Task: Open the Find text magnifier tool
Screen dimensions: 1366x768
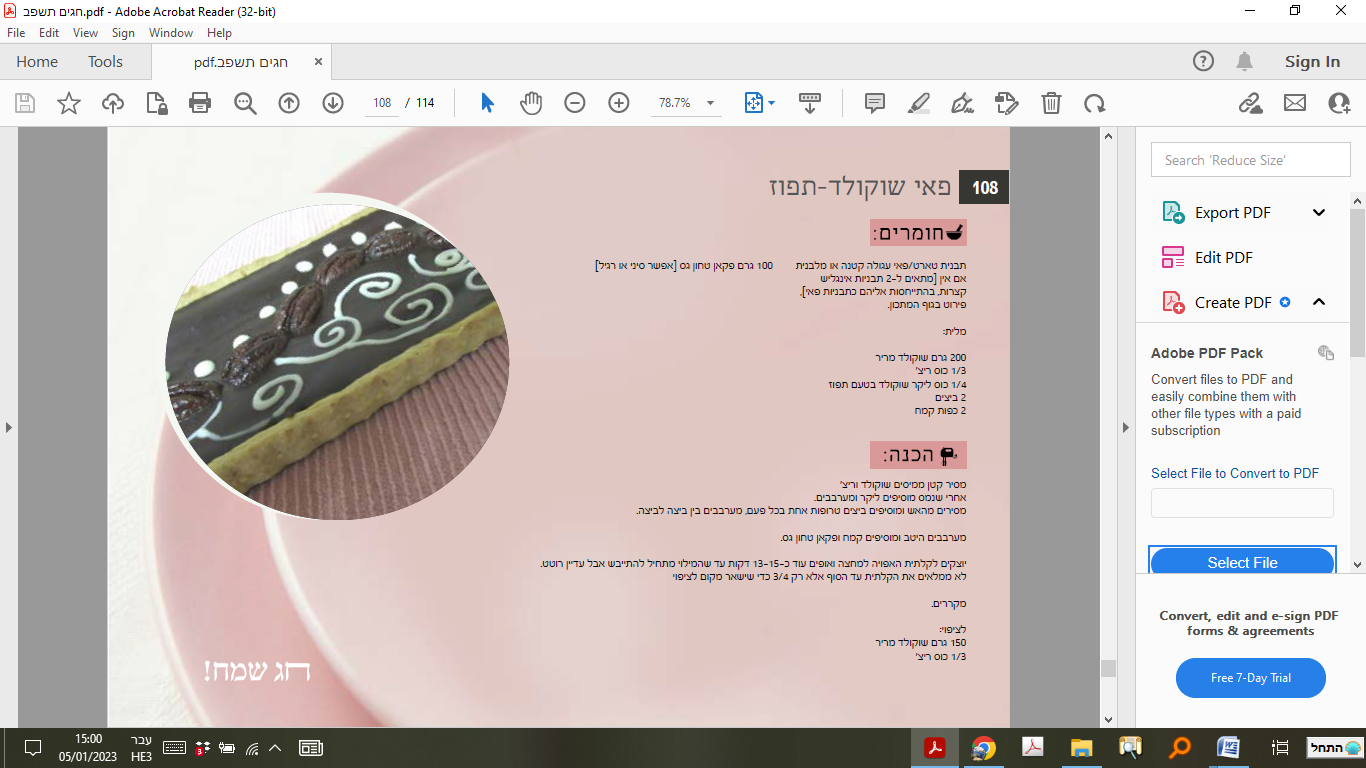Action: point(245,103)
